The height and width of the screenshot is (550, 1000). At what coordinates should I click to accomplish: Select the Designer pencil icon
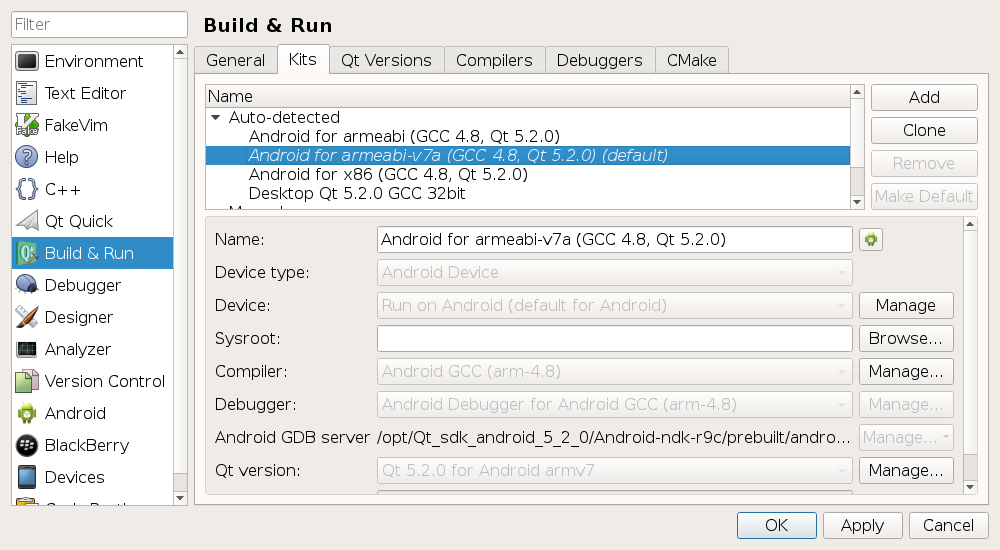(x=27, y=317)
